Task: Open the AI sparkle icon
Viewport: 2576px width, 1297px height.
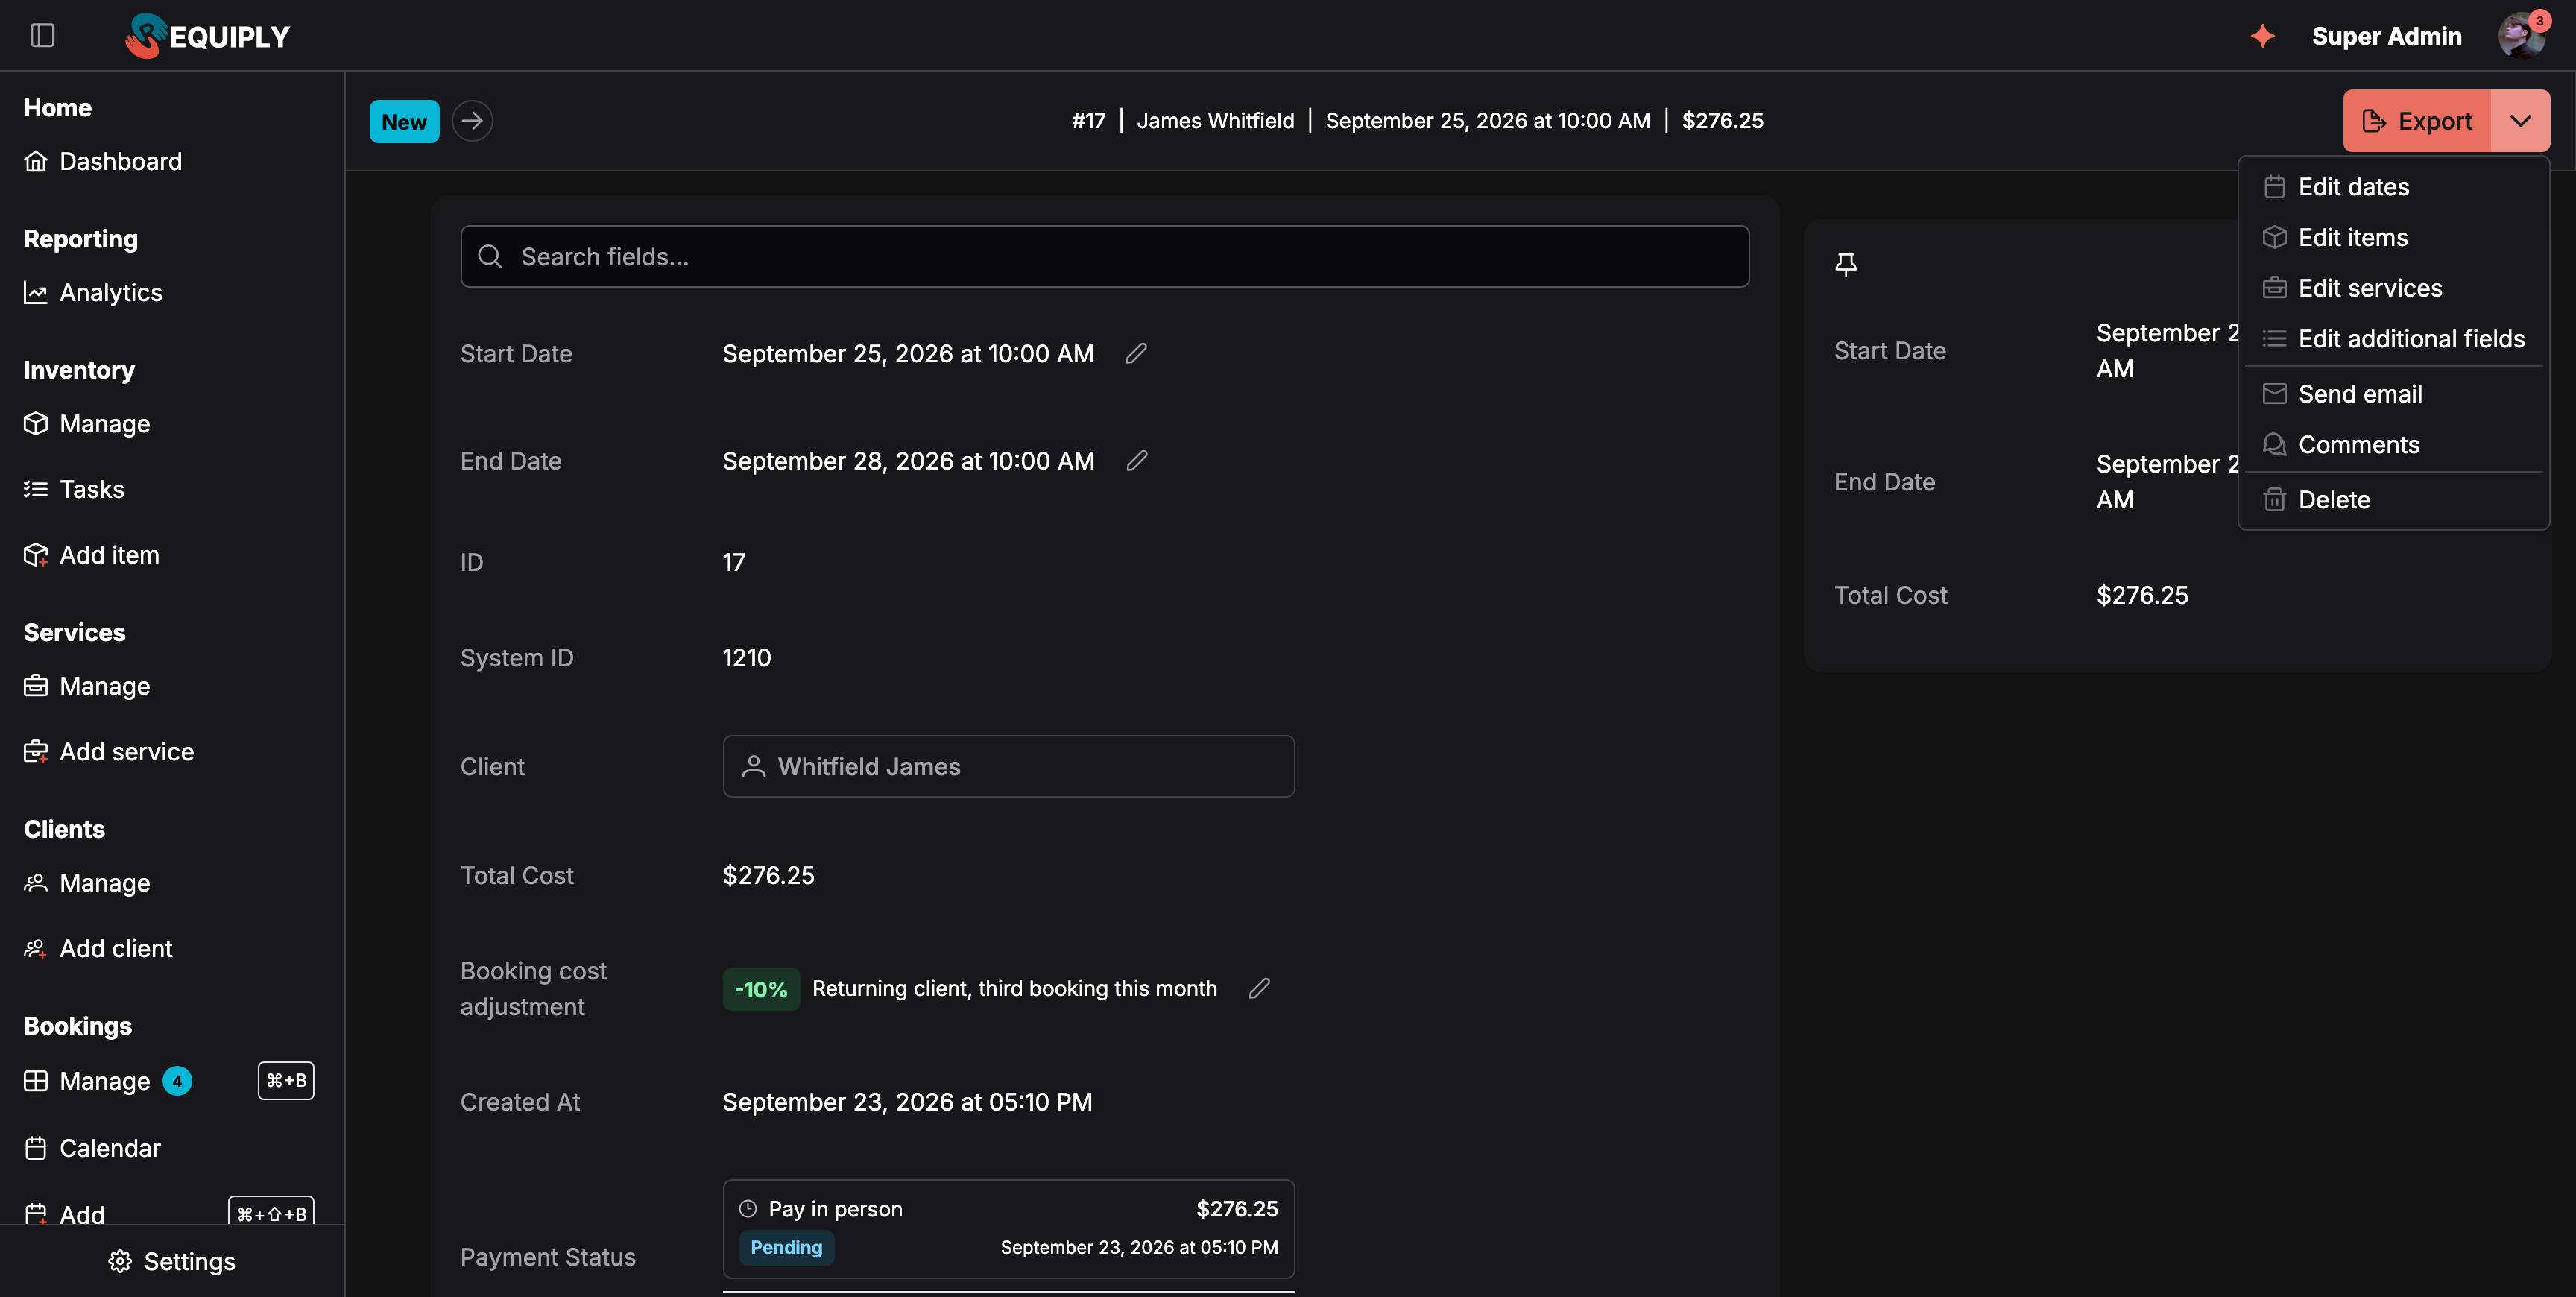Action: pyautogui.click(x=2262, y=36)
